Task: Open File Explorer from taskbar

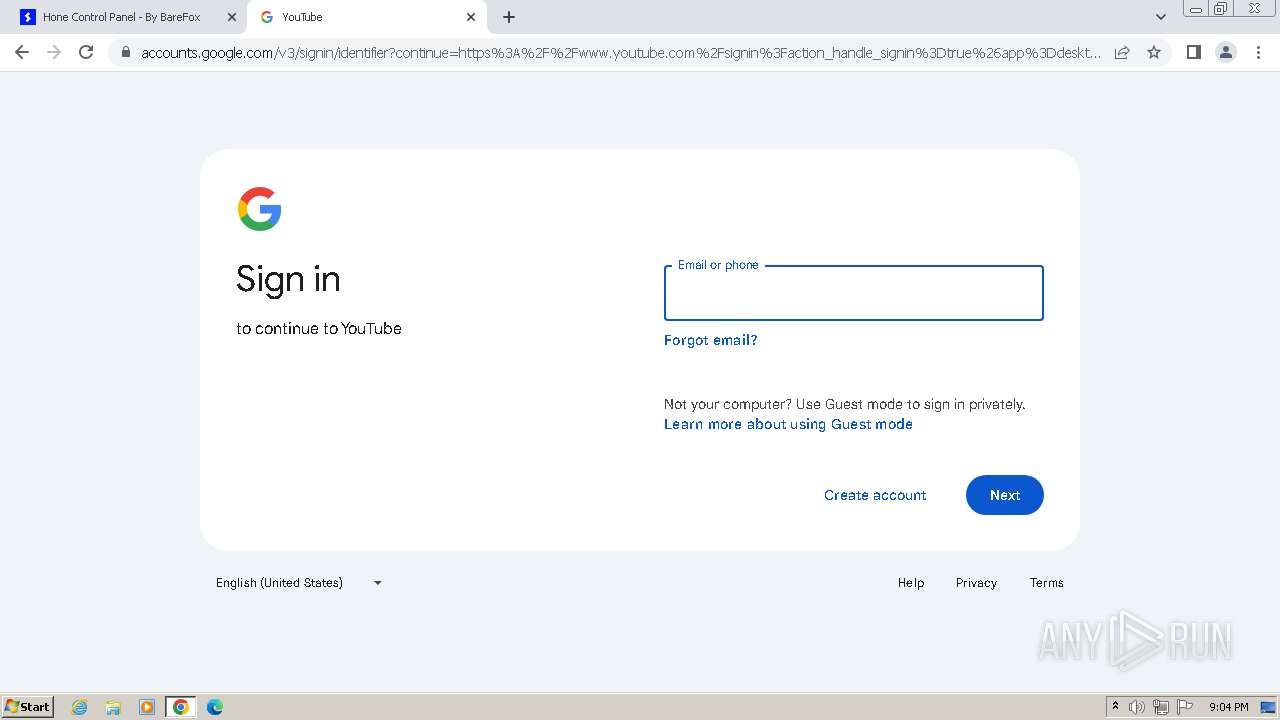Action: 113,707
